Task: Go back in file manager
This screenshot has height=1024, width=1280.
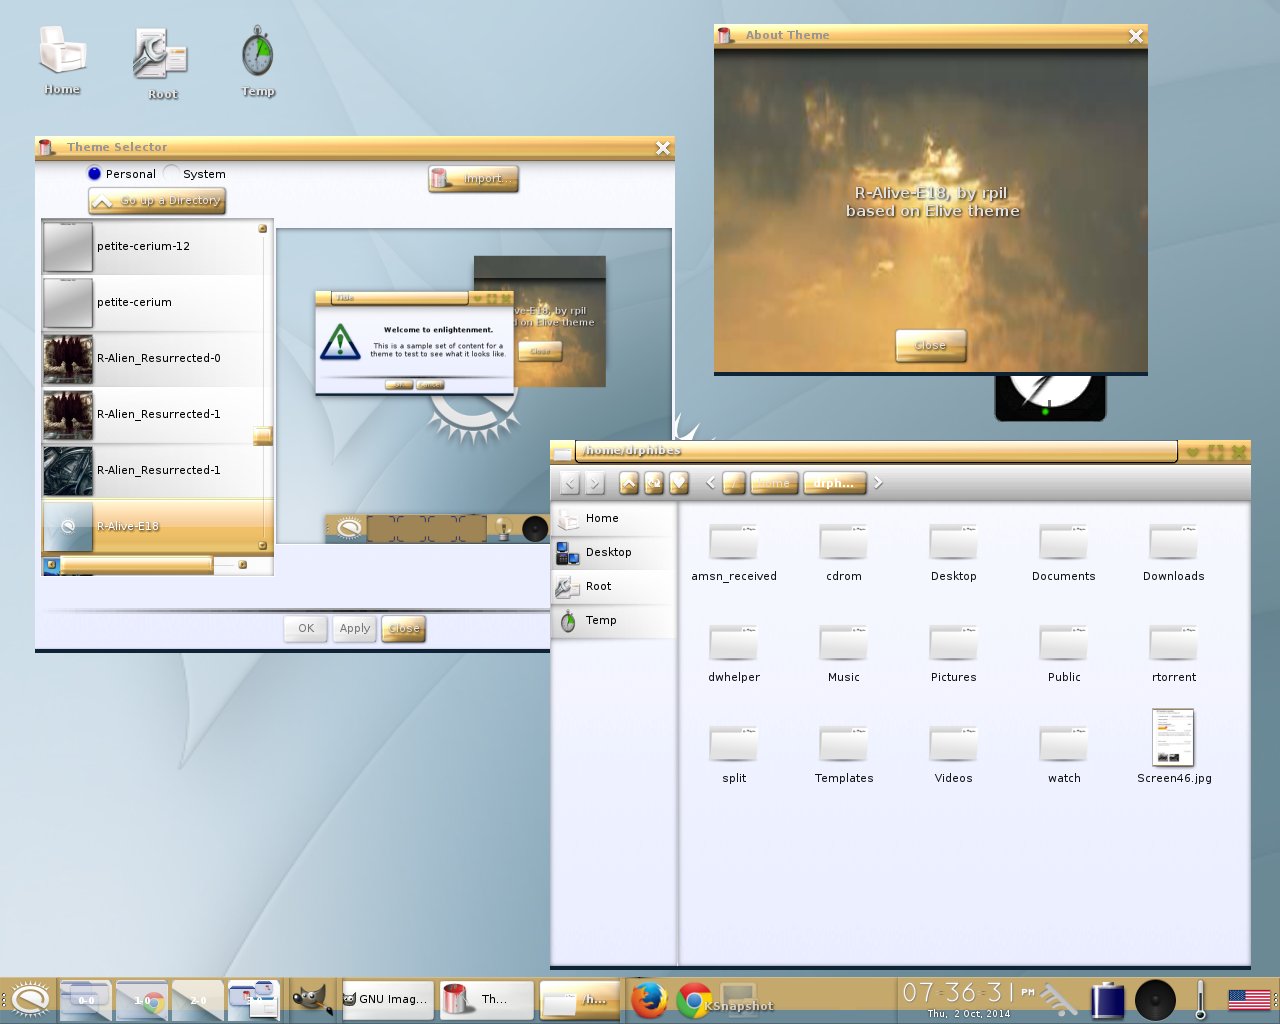Action: pyautogui.click(x=570, y=484)
